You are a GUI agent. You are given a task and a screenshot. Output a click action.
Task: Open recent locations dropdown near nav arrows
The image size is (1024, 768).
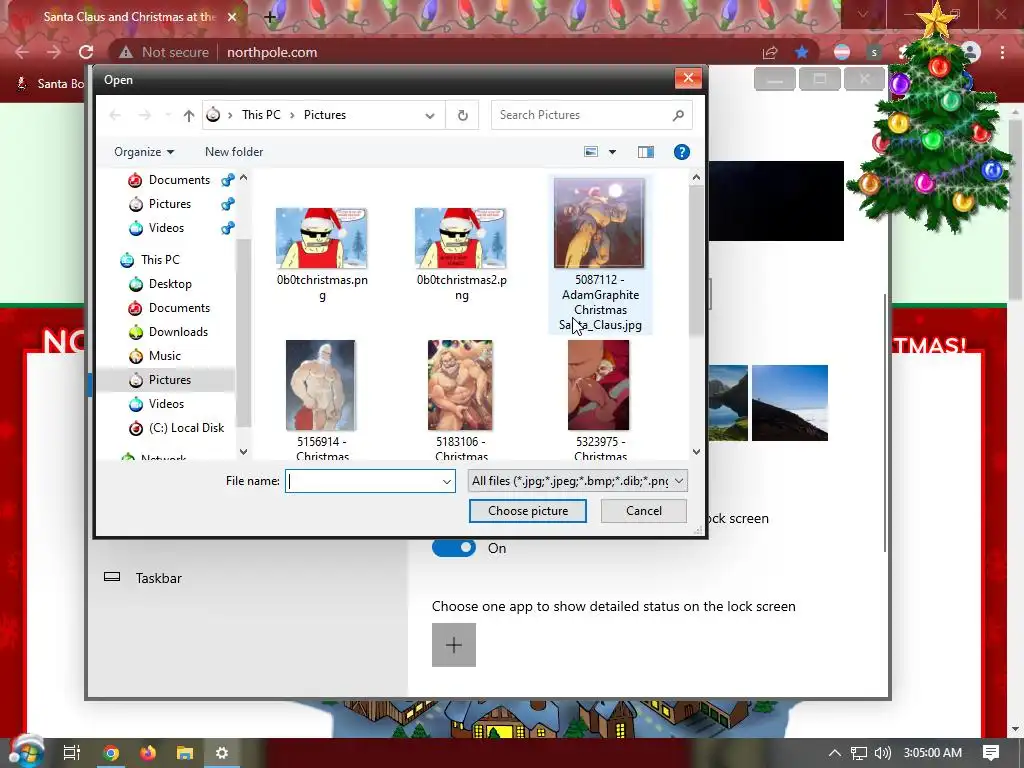pyautogui.click(x=168, y=116)
